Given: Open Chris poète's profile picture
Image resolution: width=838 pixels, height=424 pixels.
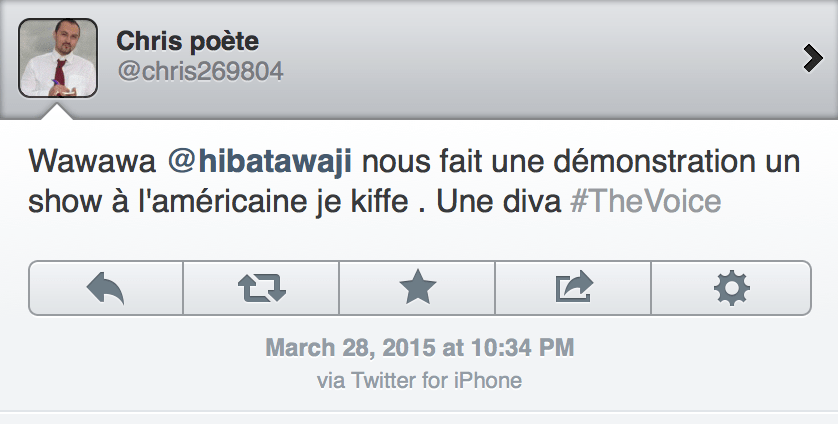Looking at the screenshot, I should pyautogui.click(x=58, y=58).
